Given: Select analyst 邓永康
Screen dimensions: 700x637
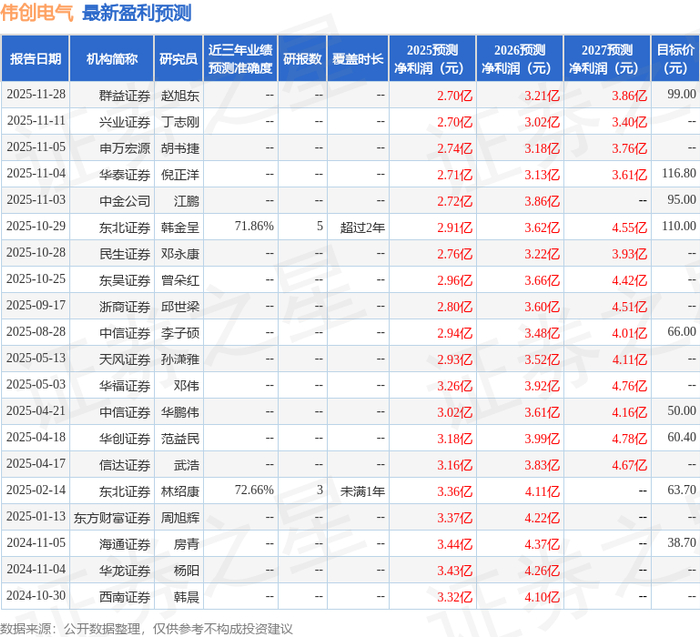Looking at the screenshot, I should [x=180, y=254].
